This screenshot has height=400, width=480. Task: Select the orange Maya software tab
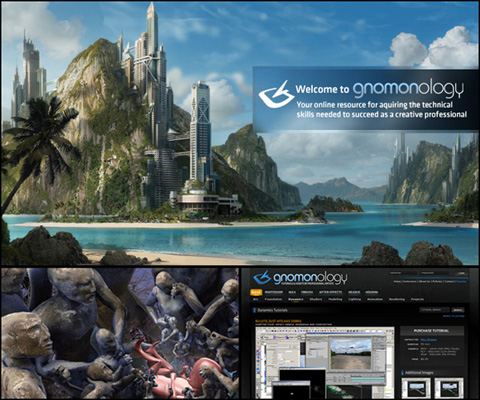pos(256,292)
